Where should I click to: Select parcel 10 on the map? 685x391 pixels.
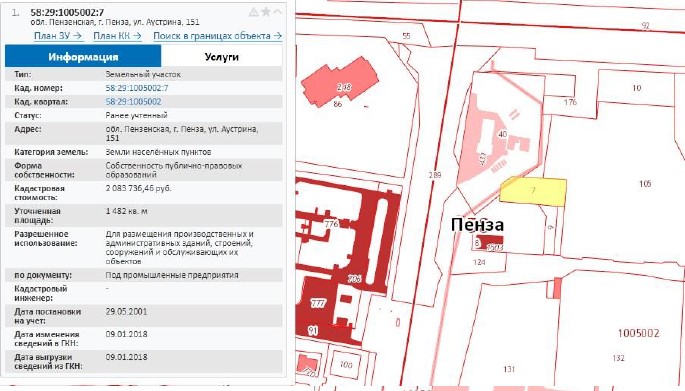pyautogui.click(x=637, y=88)
